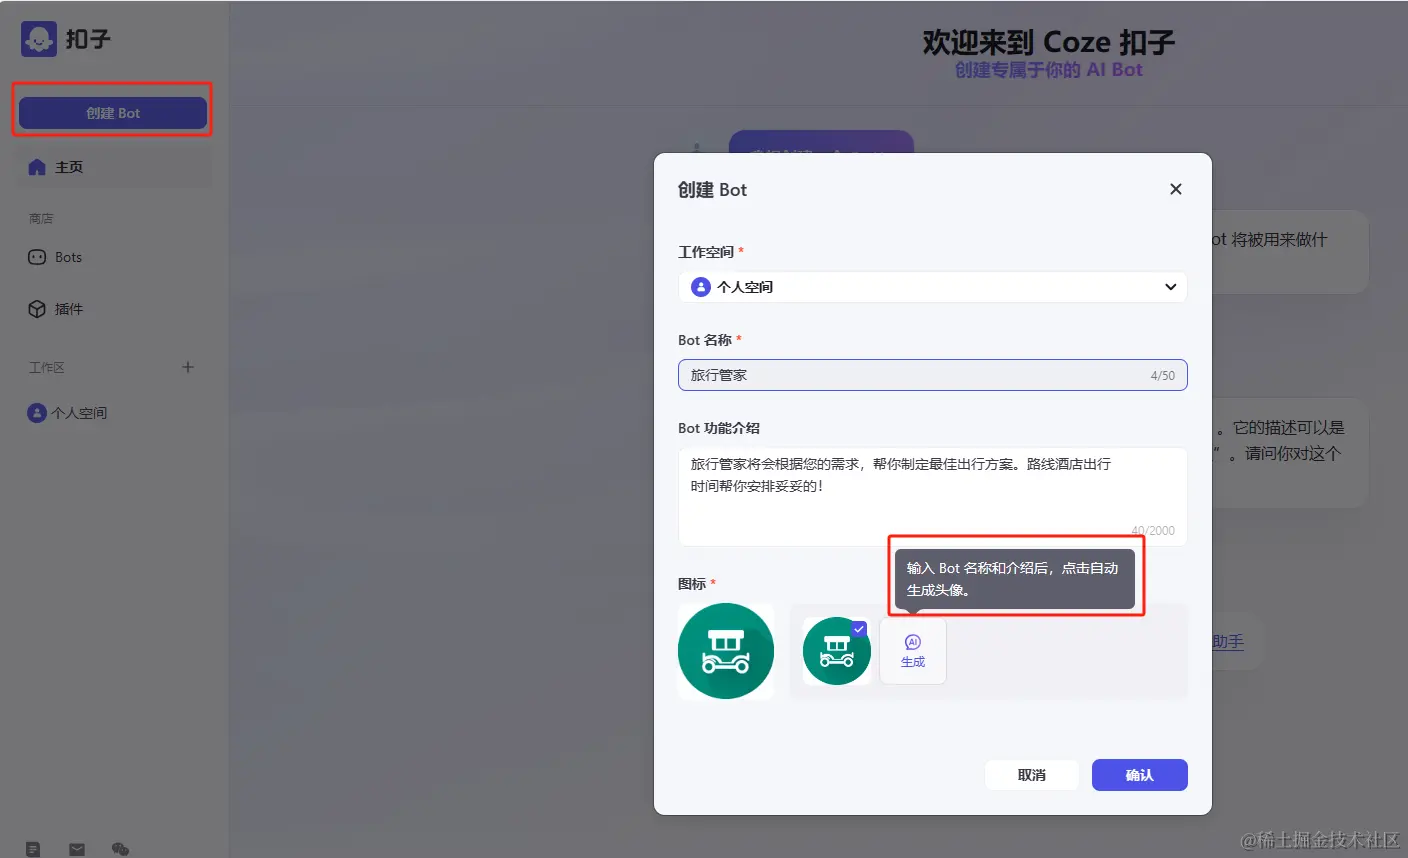Click the 助手 link behind dialog
The width and height of the screenshot is (1408, 858).
click(1228, 642)
